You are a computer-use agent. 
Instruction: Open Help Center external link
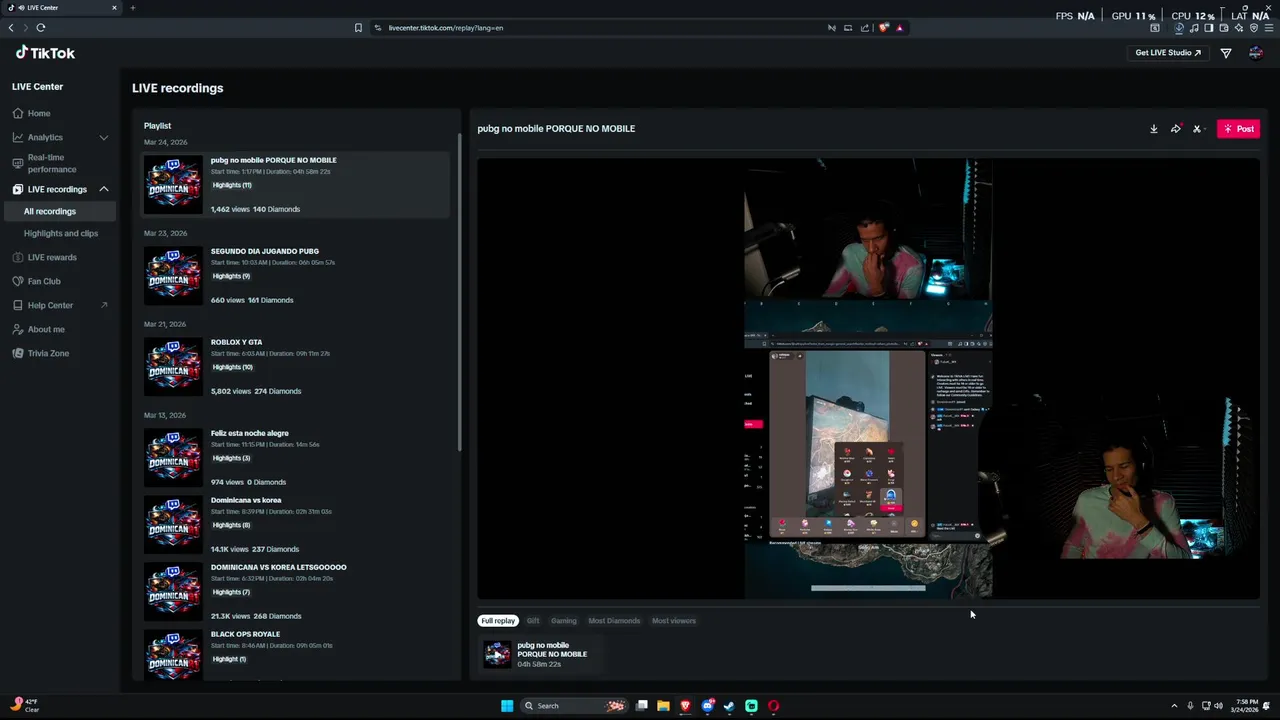(60, 305)
